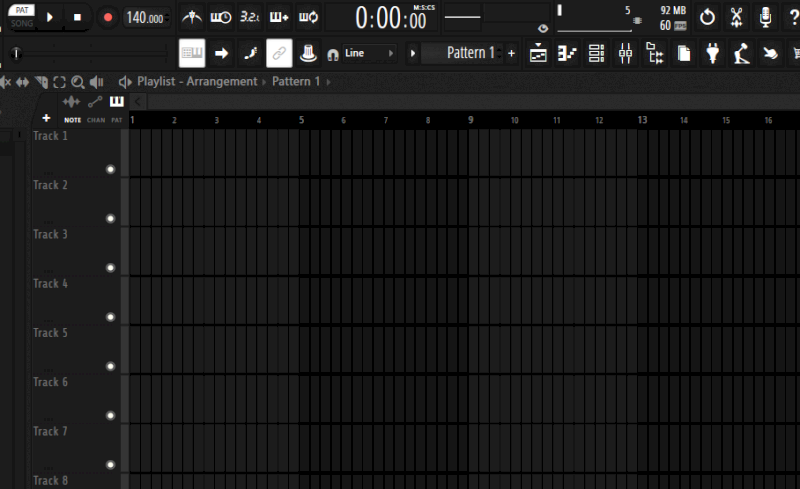This screenshot has width=800, height=489.
Task: Click the Stop button
Action: click(78, 17)
